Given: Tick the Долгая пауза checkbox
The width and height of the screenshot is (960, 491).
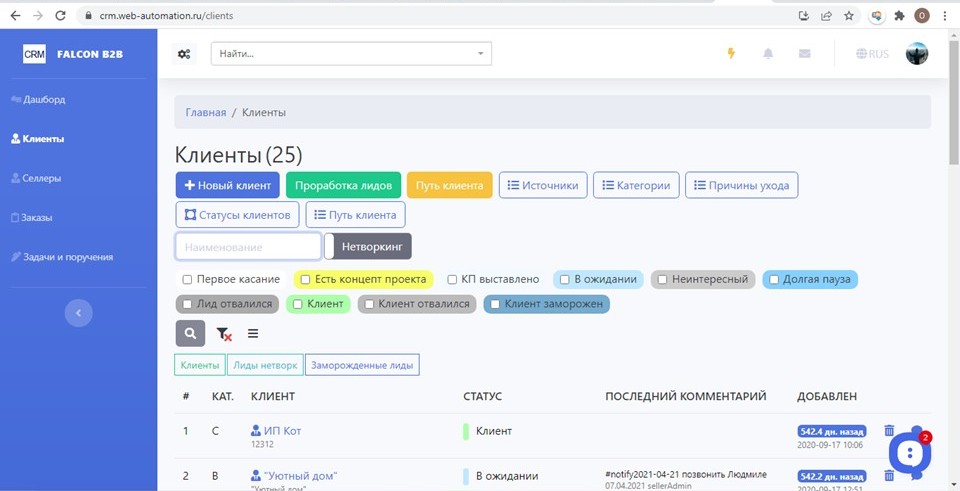Looking at the screenshot, I should 773,280.
